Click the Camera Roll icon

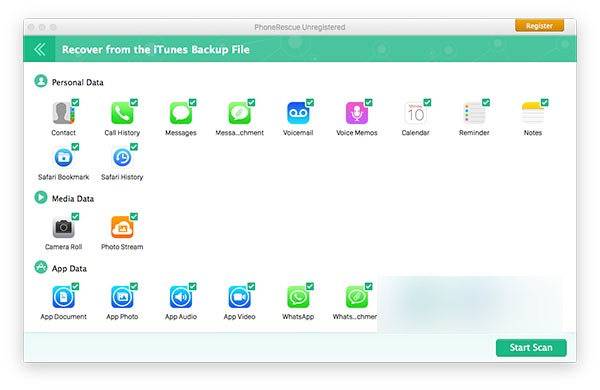click(x=64, y=228)
